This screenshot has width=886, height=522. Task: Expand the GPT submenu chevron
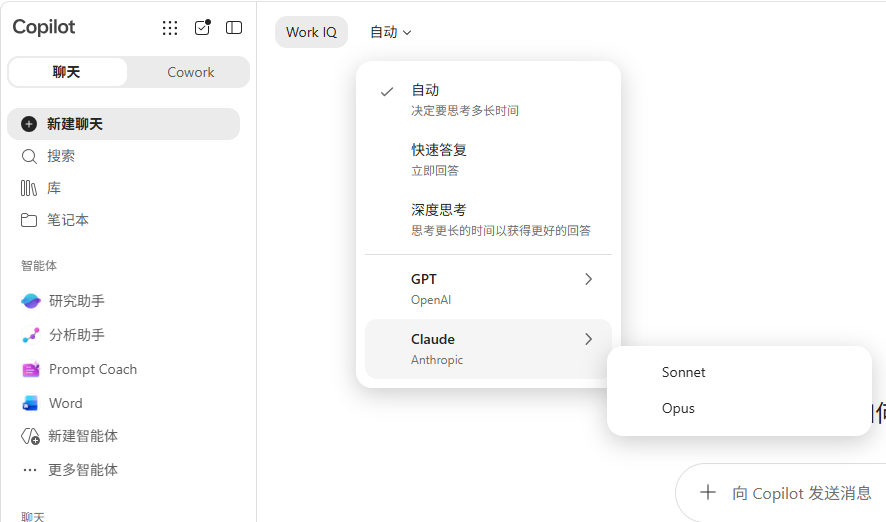click(x=588, y=279)
